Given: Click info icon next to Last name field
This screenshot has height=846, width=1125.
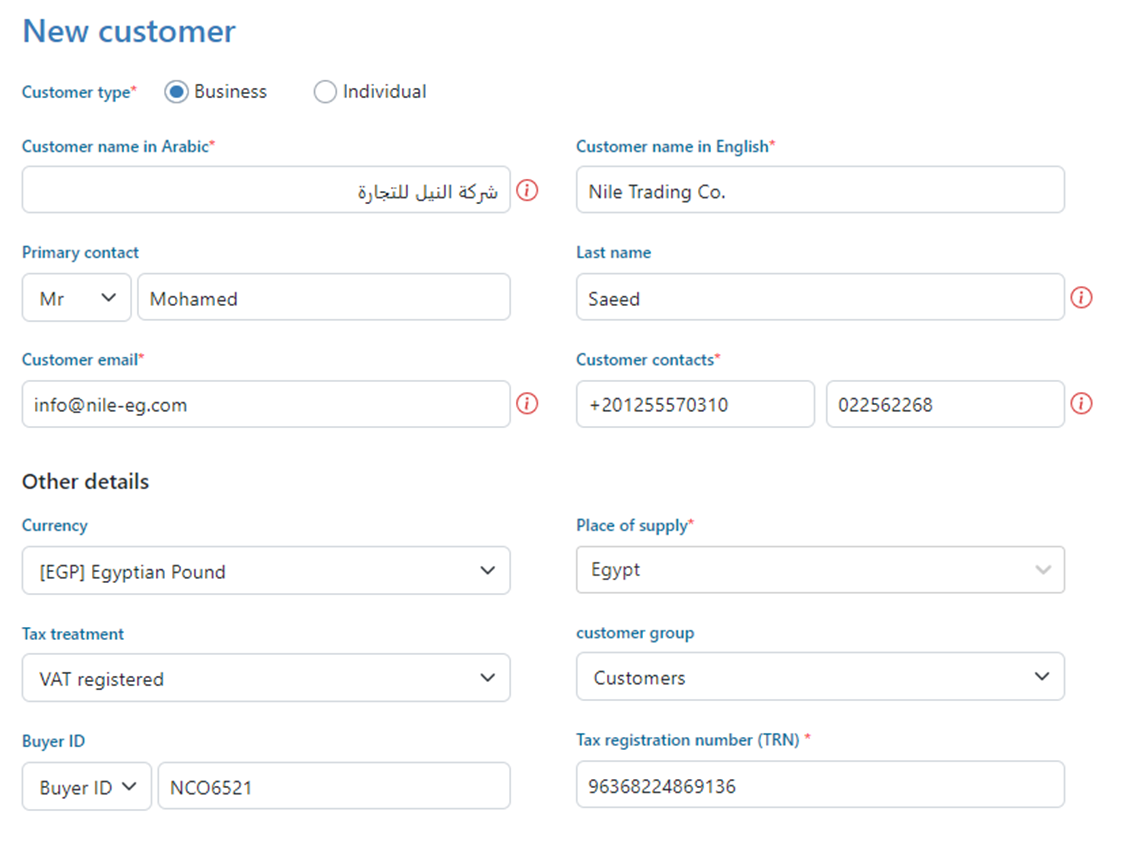Looking at the screenshot, I should pyautogui.click(x=1081, y=297).
